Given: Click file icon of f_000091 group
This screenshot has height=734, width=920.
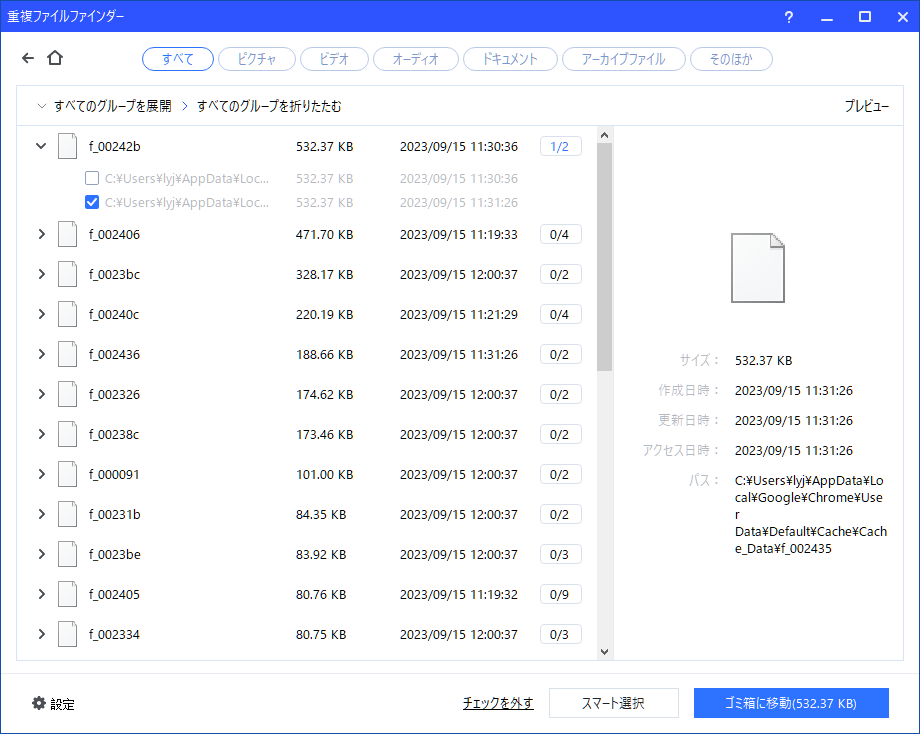Looking at the screenshot, I should [67, 473].
